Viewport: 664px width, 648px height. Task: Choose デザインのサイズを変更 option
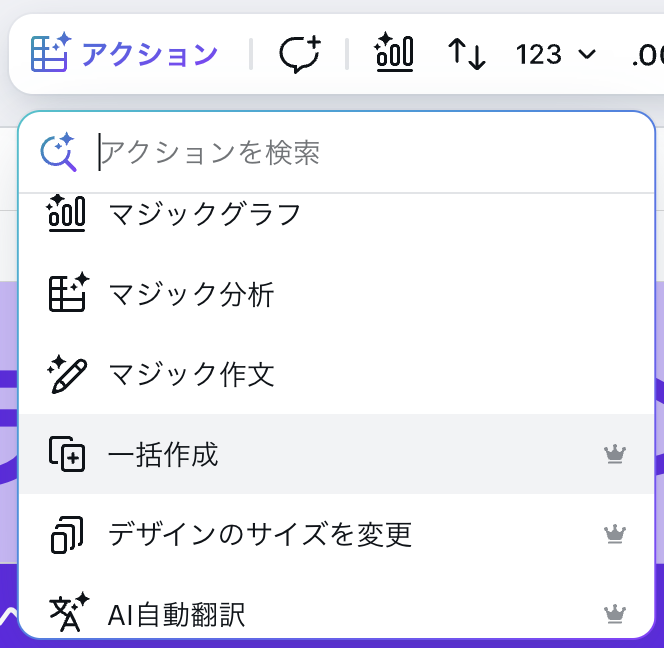pos(336,534)
